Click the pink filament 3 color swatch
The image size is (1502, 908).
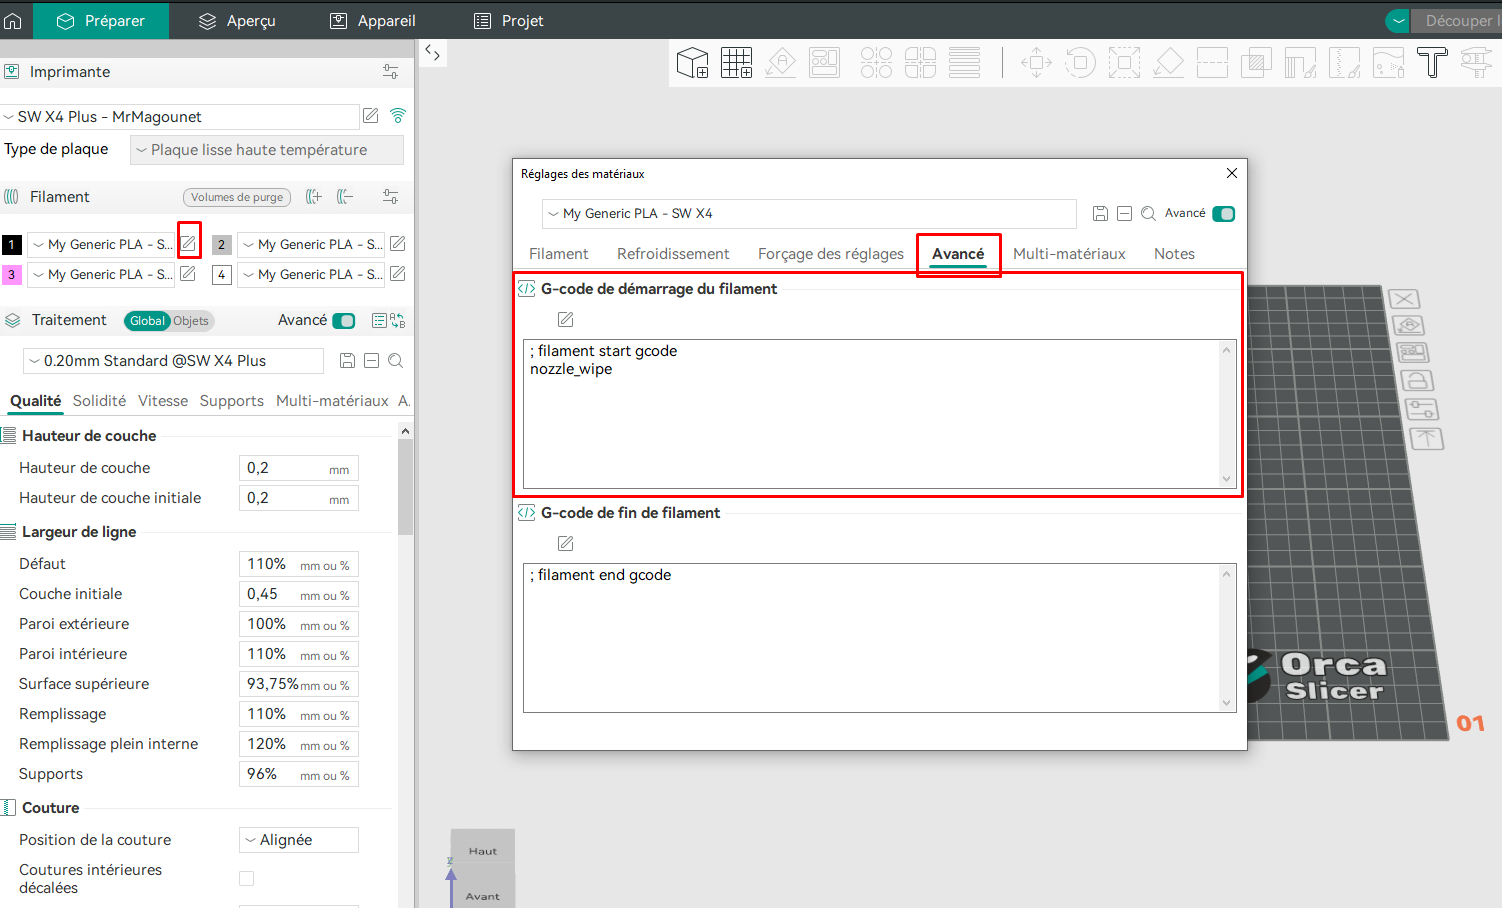[x=12, y=274]
